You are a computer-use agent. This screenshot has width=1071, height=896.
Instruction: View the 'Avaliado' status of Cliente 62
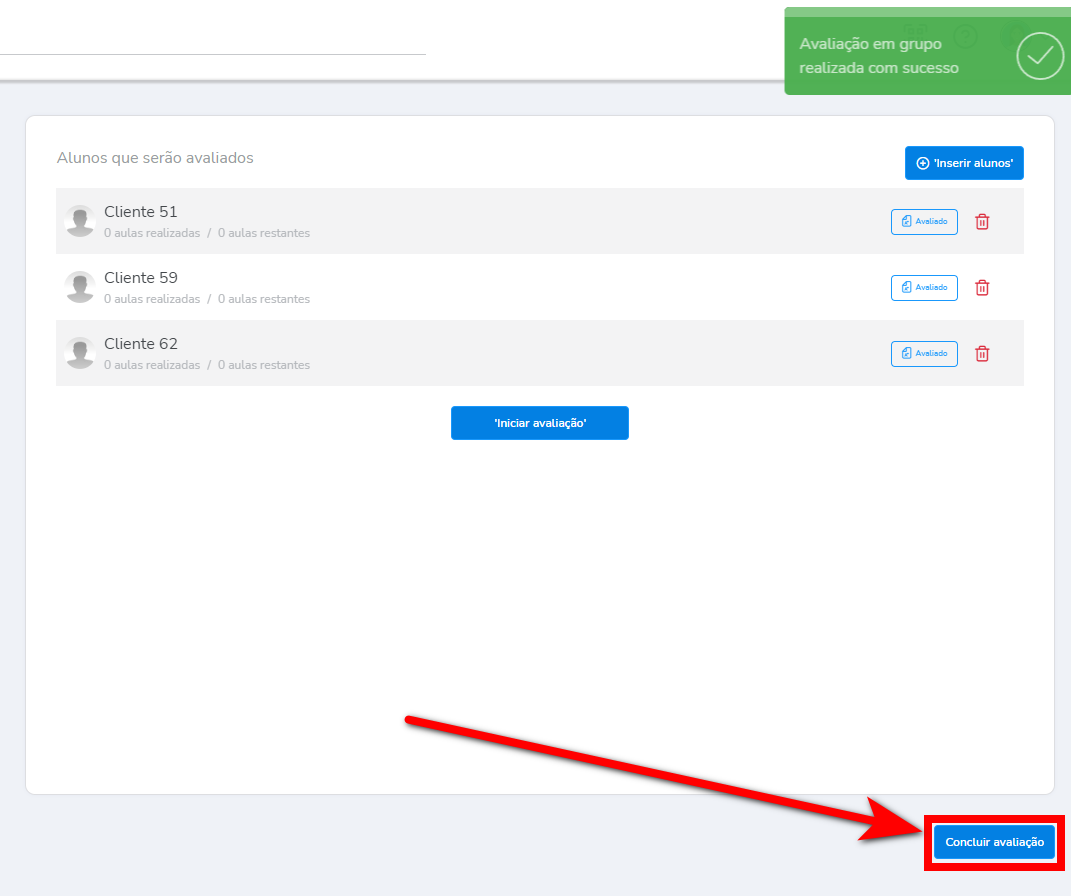point(924,354)
